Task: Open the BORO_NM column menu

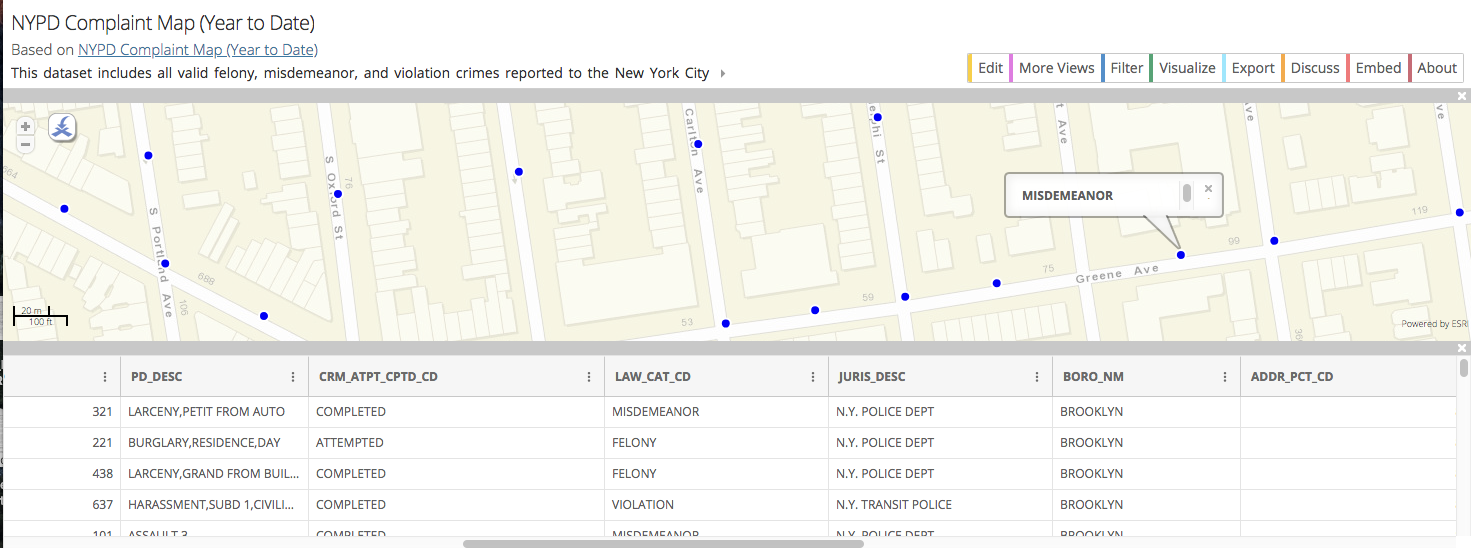Action: [1225, 377]
